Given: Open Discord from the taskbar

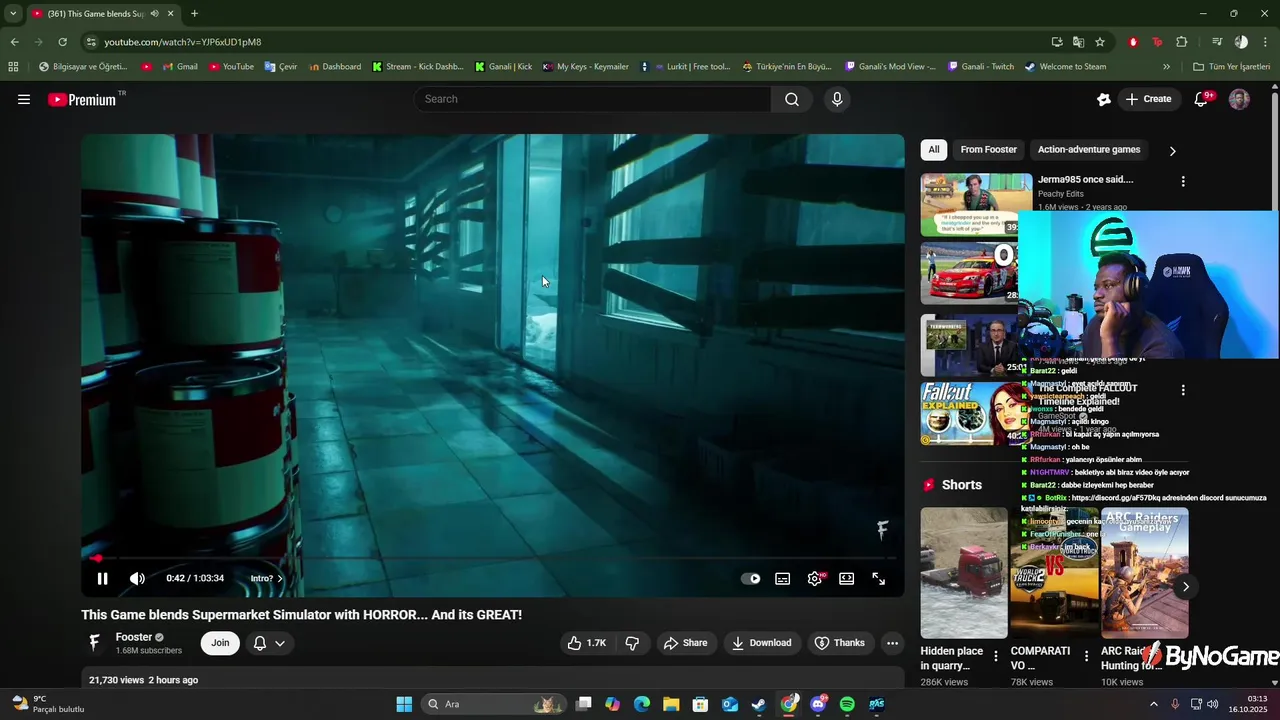Looking at the screenshot, I should point(818,704).
